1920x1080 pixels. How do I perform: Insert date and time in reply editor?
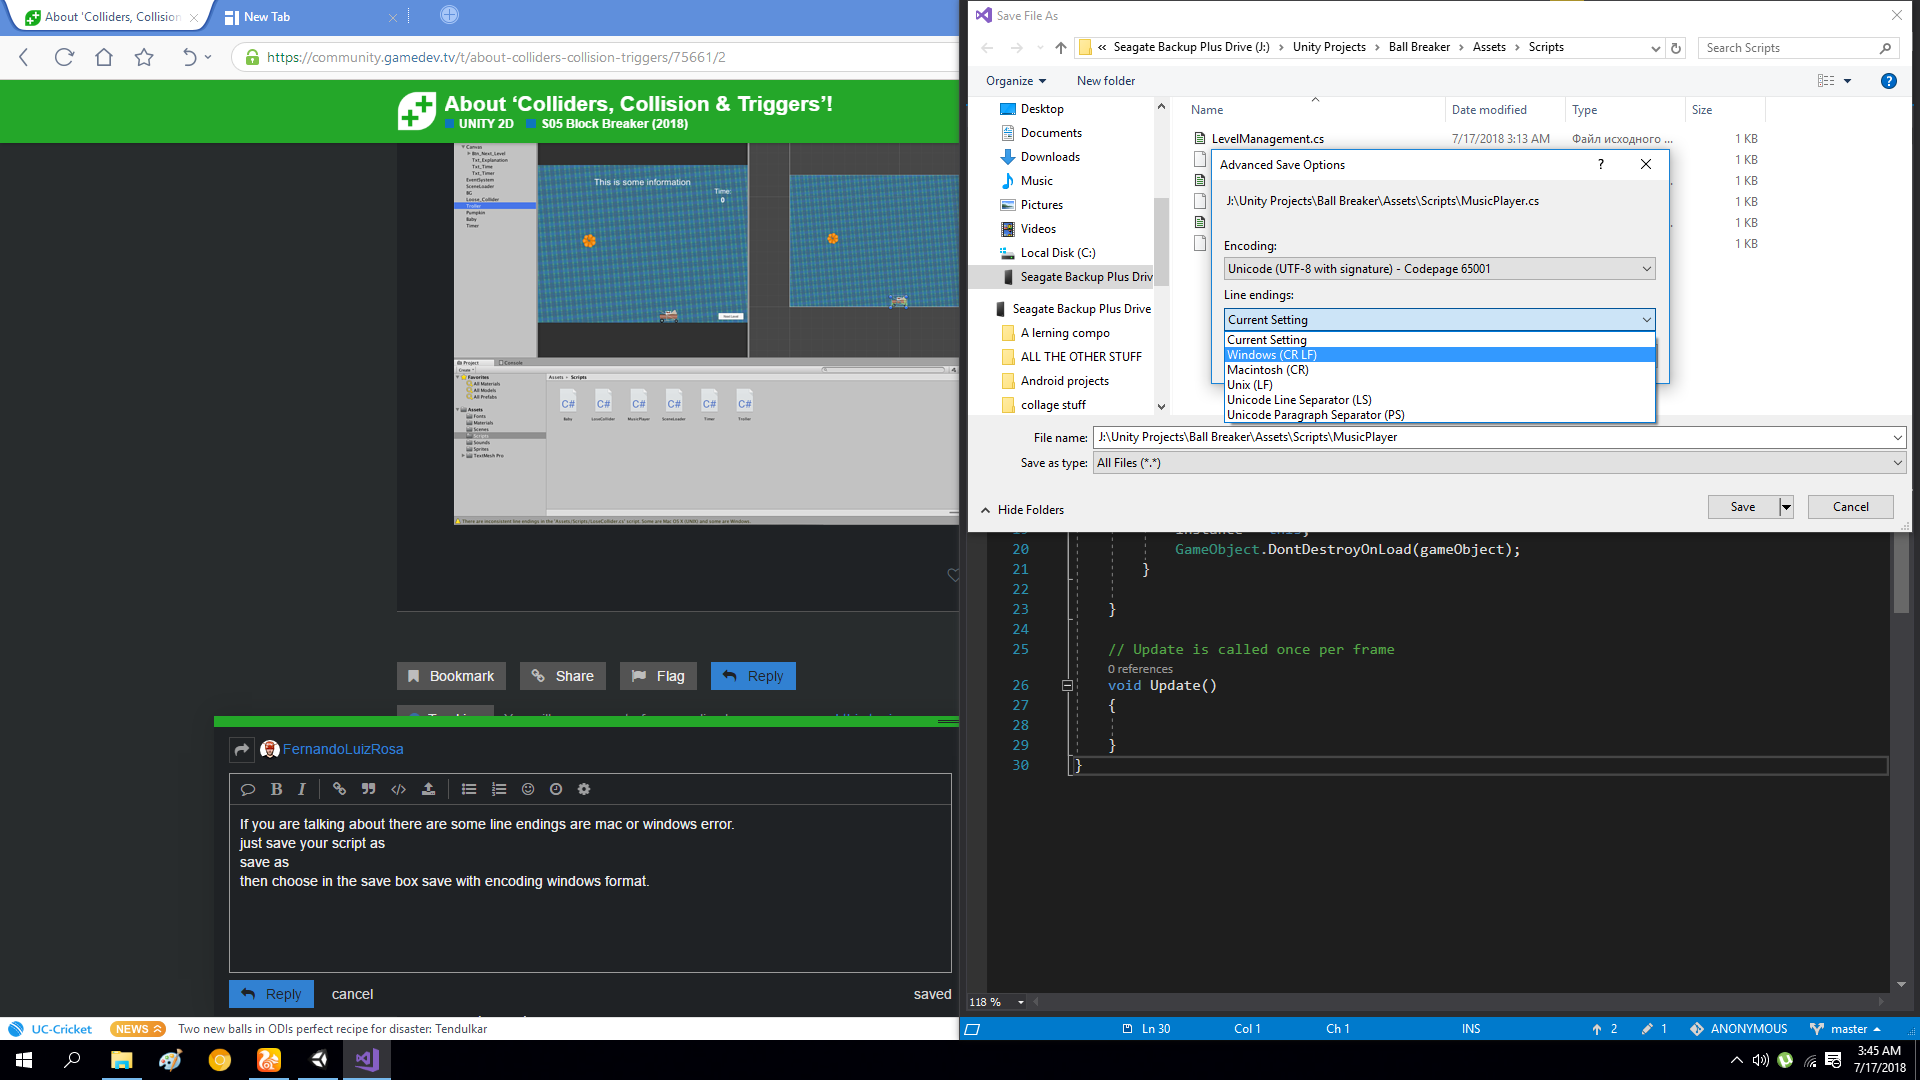click(556, 789)
